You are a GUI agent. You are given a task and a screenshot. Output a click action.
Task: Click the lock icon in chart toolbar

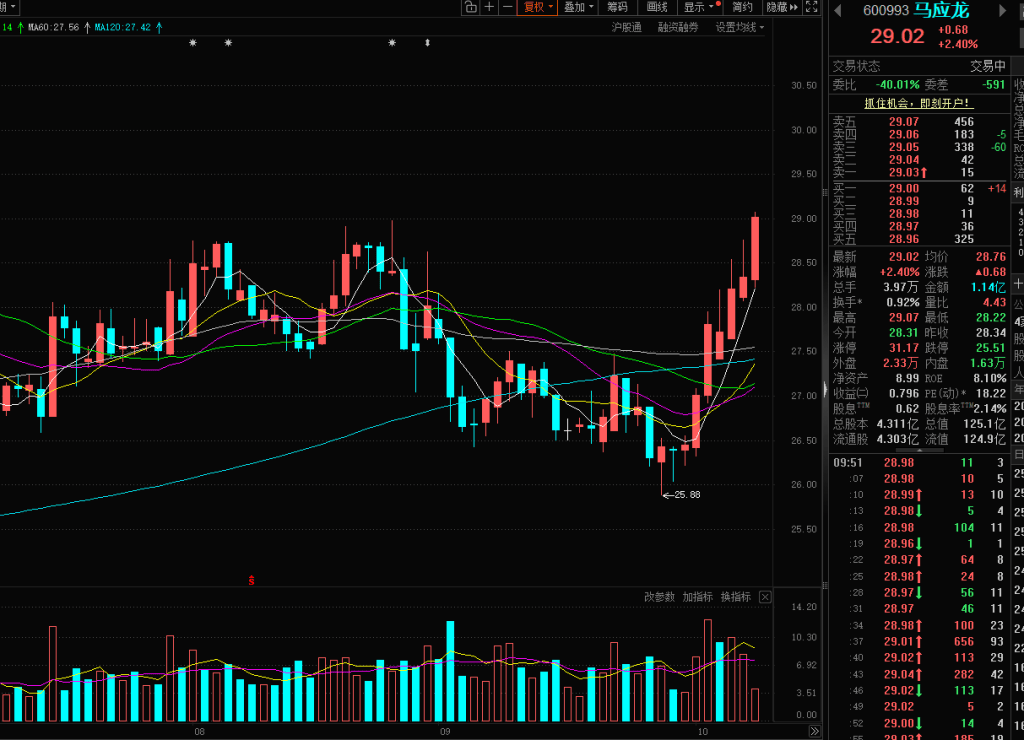(x=470, y=7)
